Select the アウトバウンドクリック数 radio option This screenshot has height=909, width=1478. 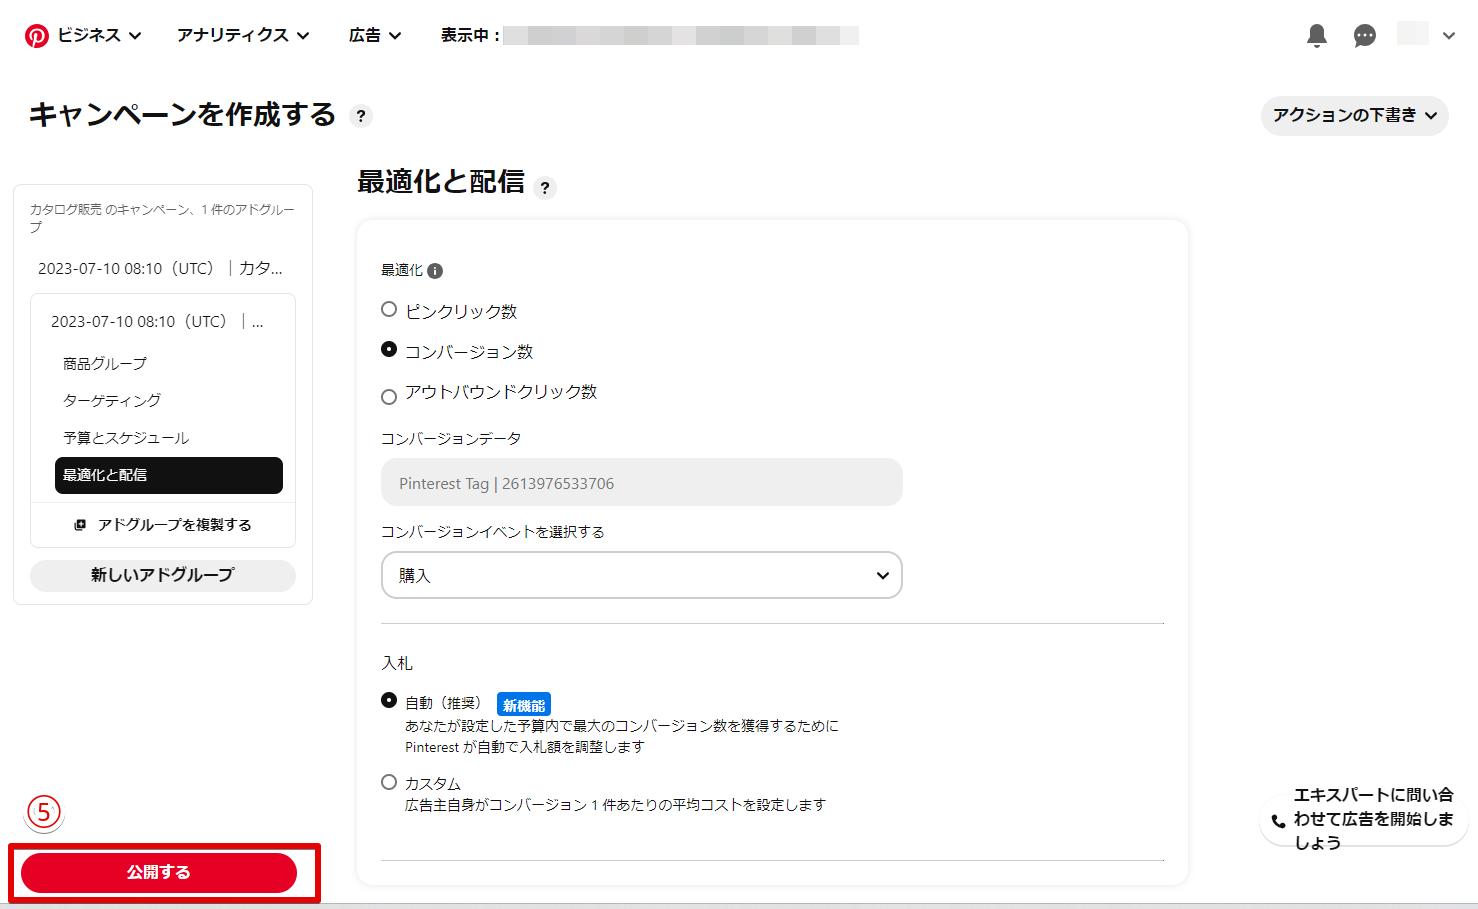click(389, 397)
